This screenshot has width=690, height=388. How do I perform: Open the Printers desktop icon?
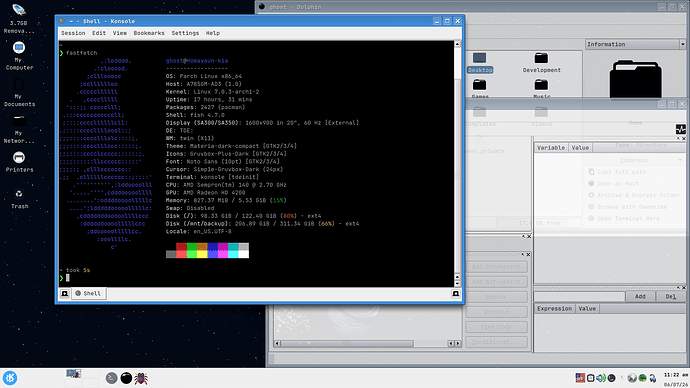coord(19,161)
